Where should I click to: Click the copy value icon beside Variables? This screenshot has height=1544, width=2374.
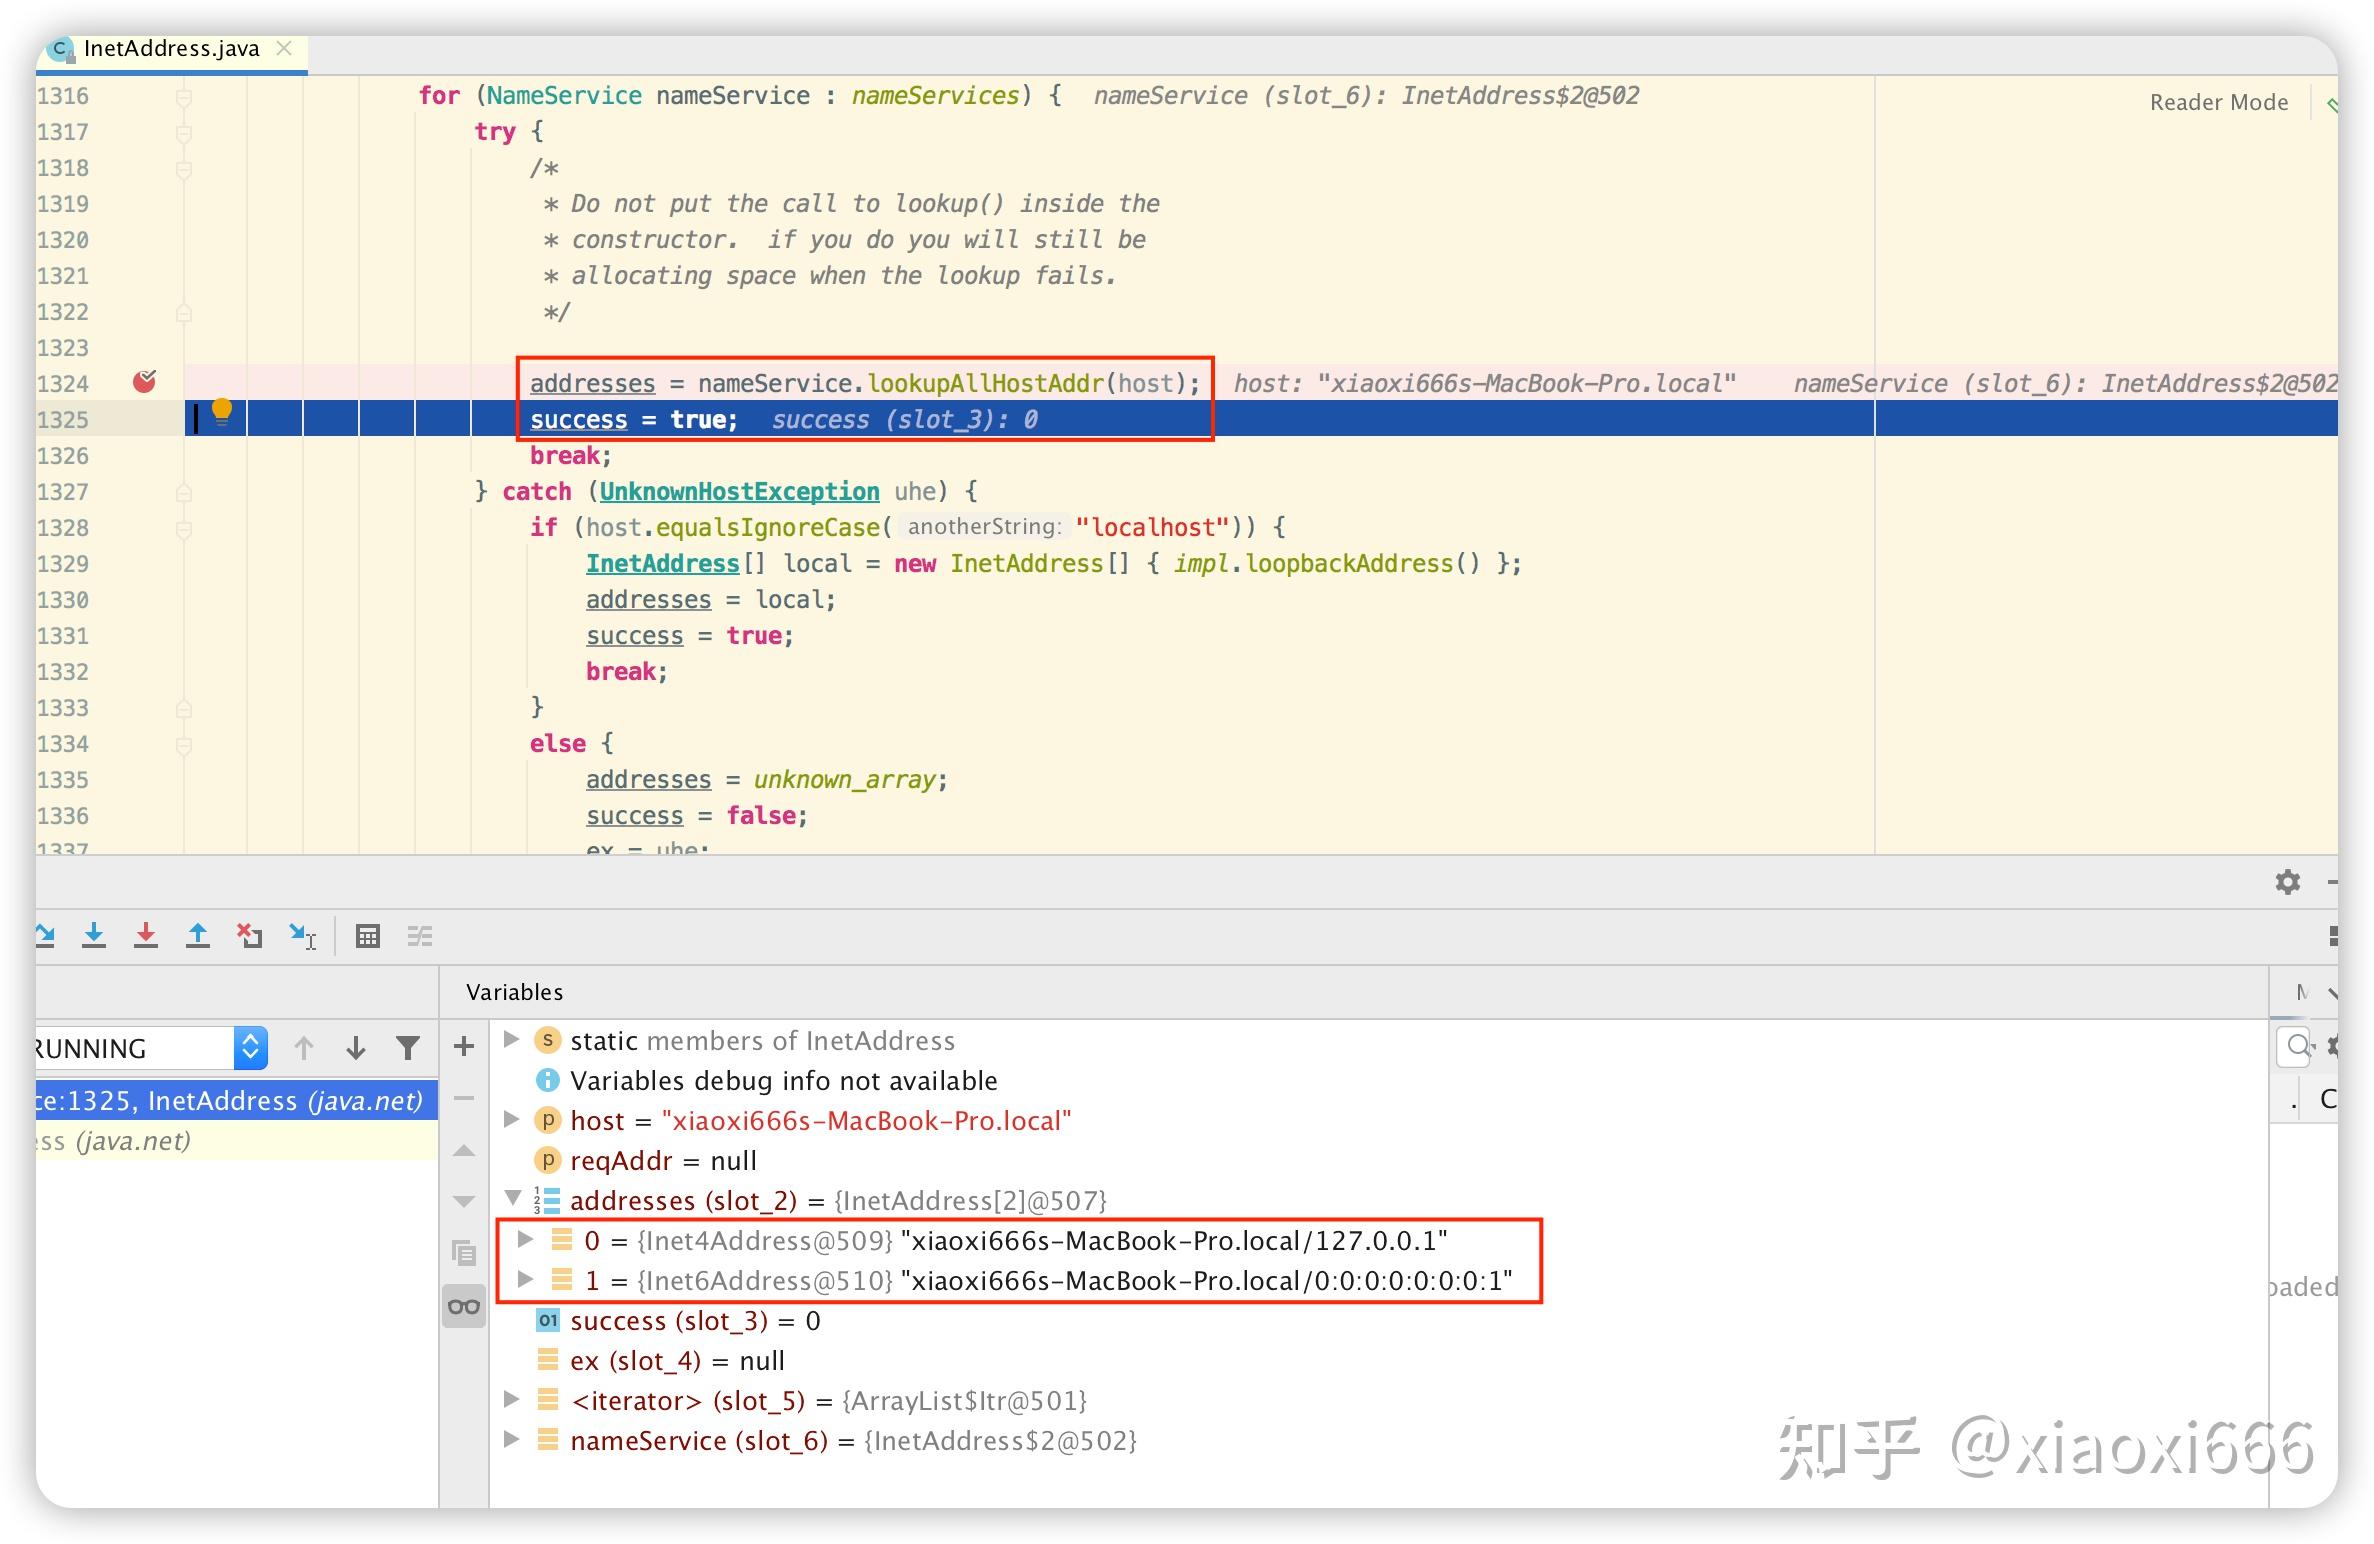tap(464, 1251)
